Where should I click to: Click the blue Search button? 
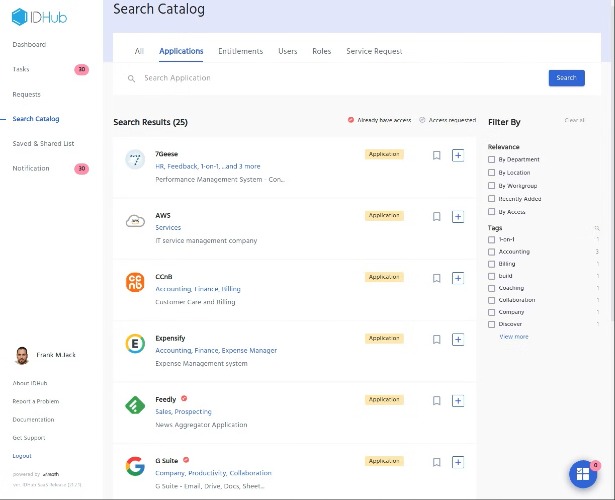pyautogui.click(x=567, y=78)
